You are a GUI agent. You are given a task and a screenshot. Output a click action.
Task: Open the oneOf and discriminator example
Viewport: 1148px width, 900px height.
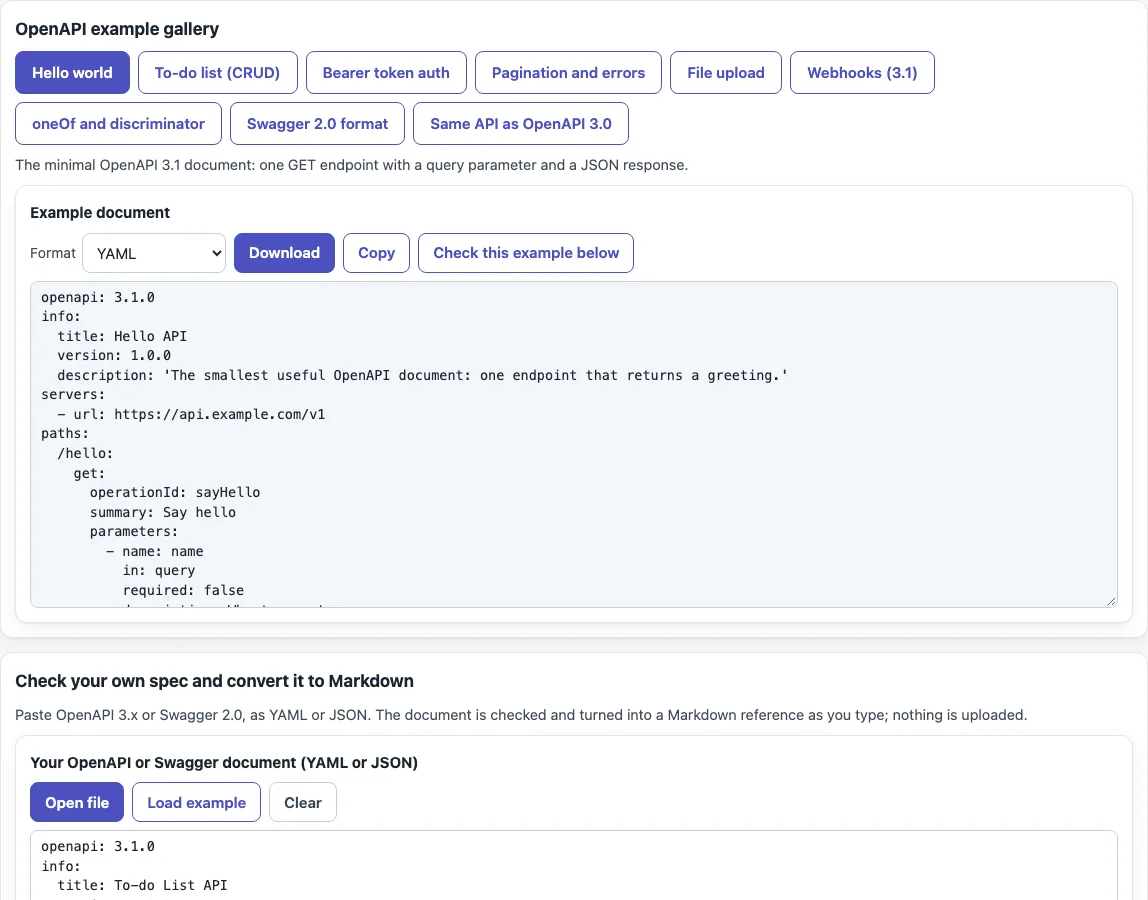pyautogui.click(x=118, y=124)
